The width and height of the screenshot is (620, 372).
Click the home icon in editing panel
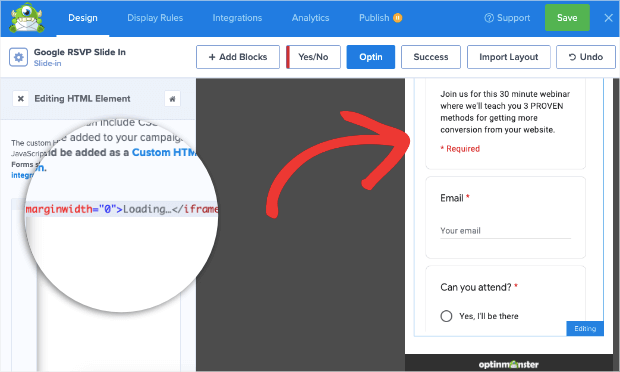[x=172, y=98]
